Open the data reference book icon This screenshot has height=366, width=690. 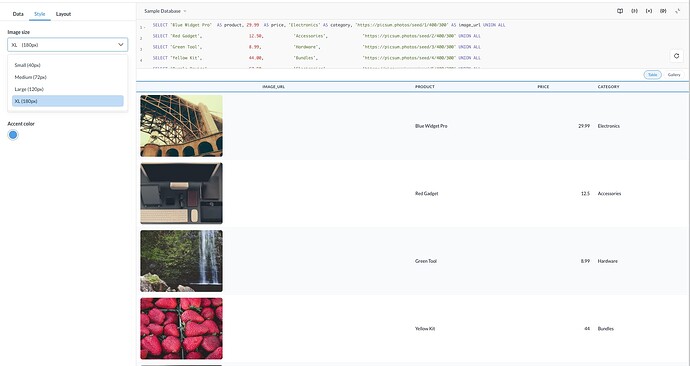620,11
